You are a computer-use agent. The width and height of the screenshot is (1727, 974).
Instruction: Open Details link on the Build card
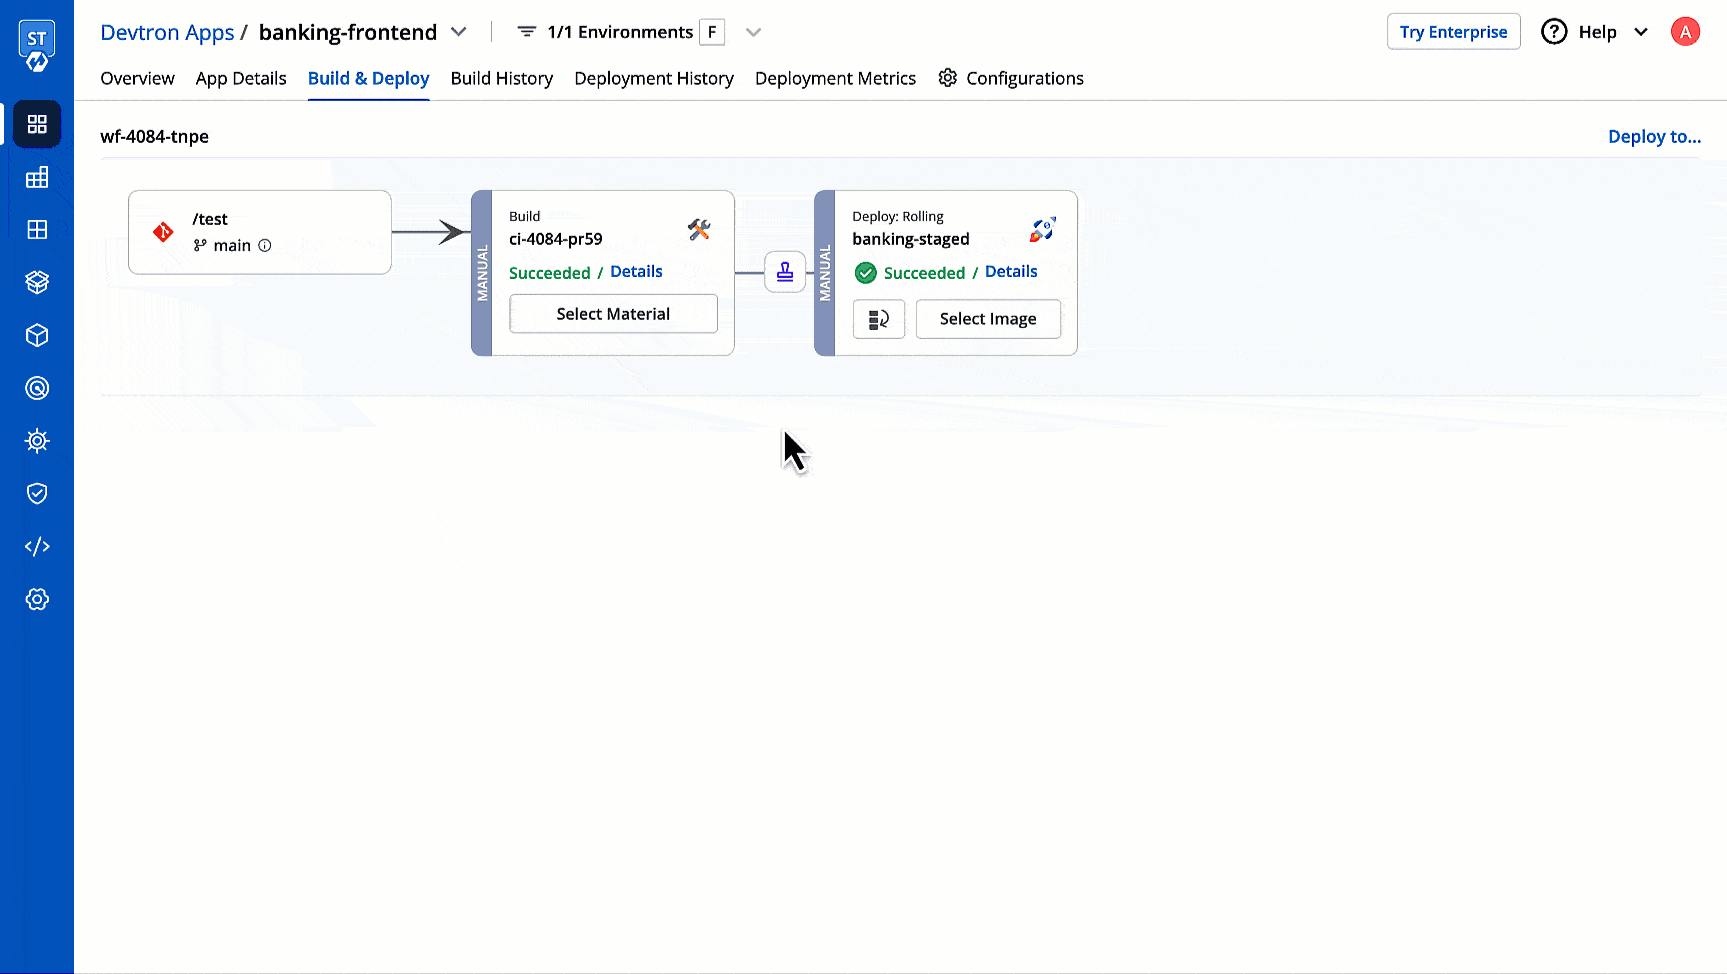[x=637, y=271]
